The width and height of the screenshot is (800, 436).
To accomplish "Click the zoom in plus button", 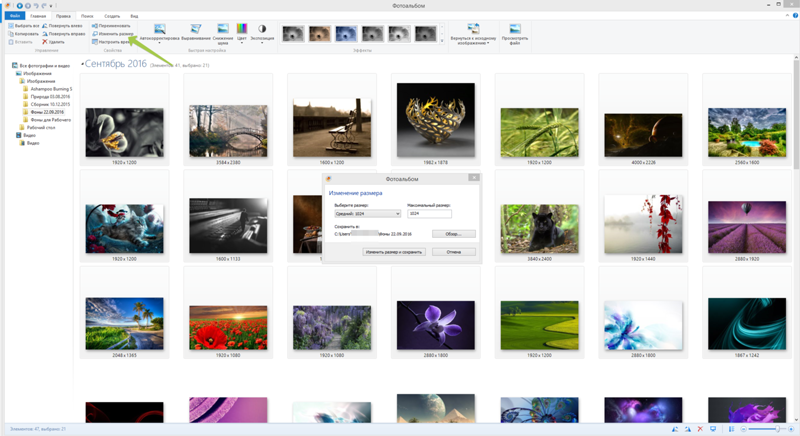I will (x=791, y=429).
